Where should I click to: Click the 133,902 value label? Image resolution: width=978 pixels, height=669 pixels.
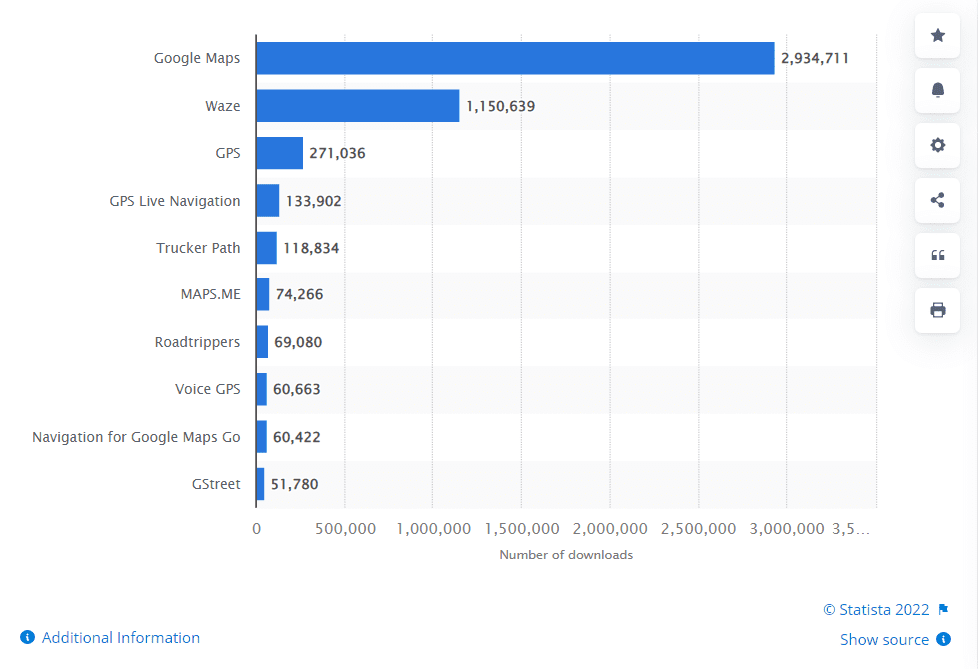tap(314, 201)
